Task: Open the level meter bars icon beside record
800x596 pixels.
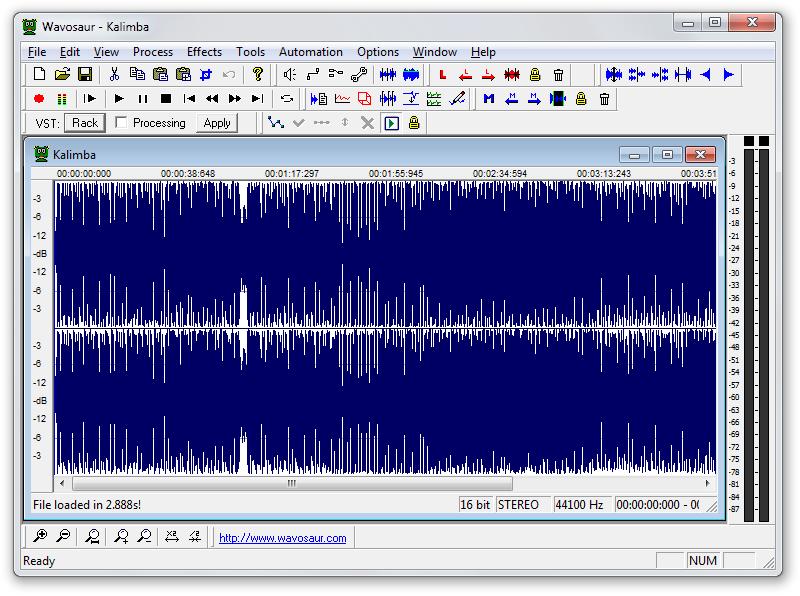Action: click(62, 98)
